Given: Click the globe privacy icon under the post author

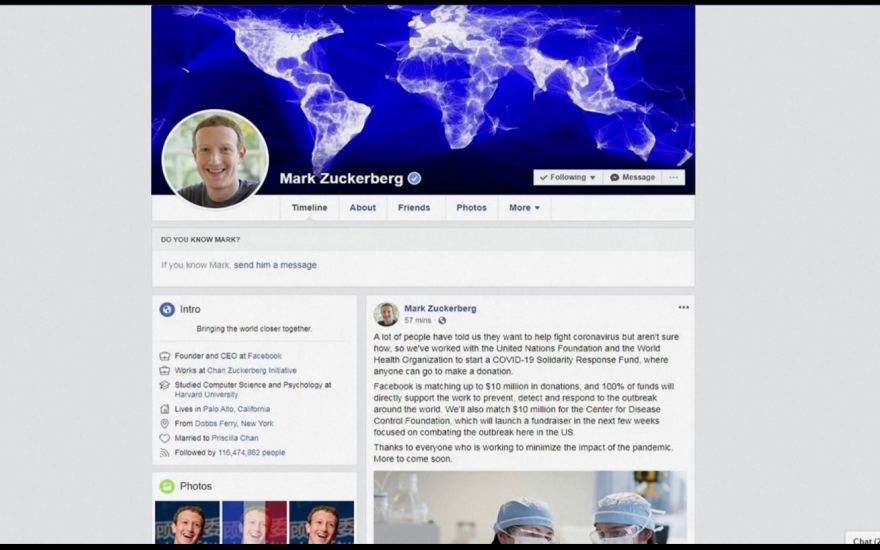Looking at the screenshot, I should [x=442, y=320].
